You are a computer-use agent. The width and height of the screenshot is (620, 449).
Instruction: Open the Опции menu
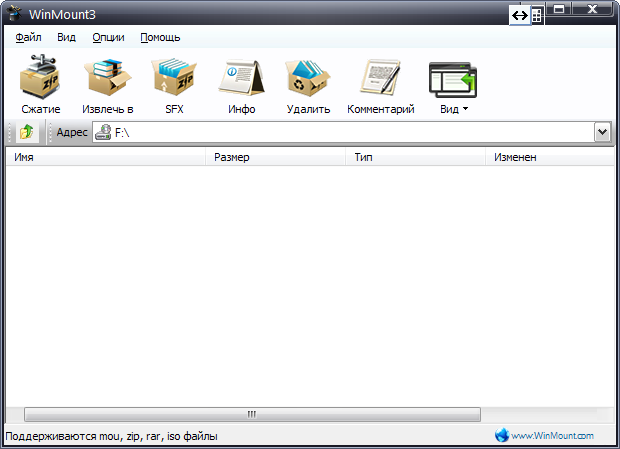(108, 37)
